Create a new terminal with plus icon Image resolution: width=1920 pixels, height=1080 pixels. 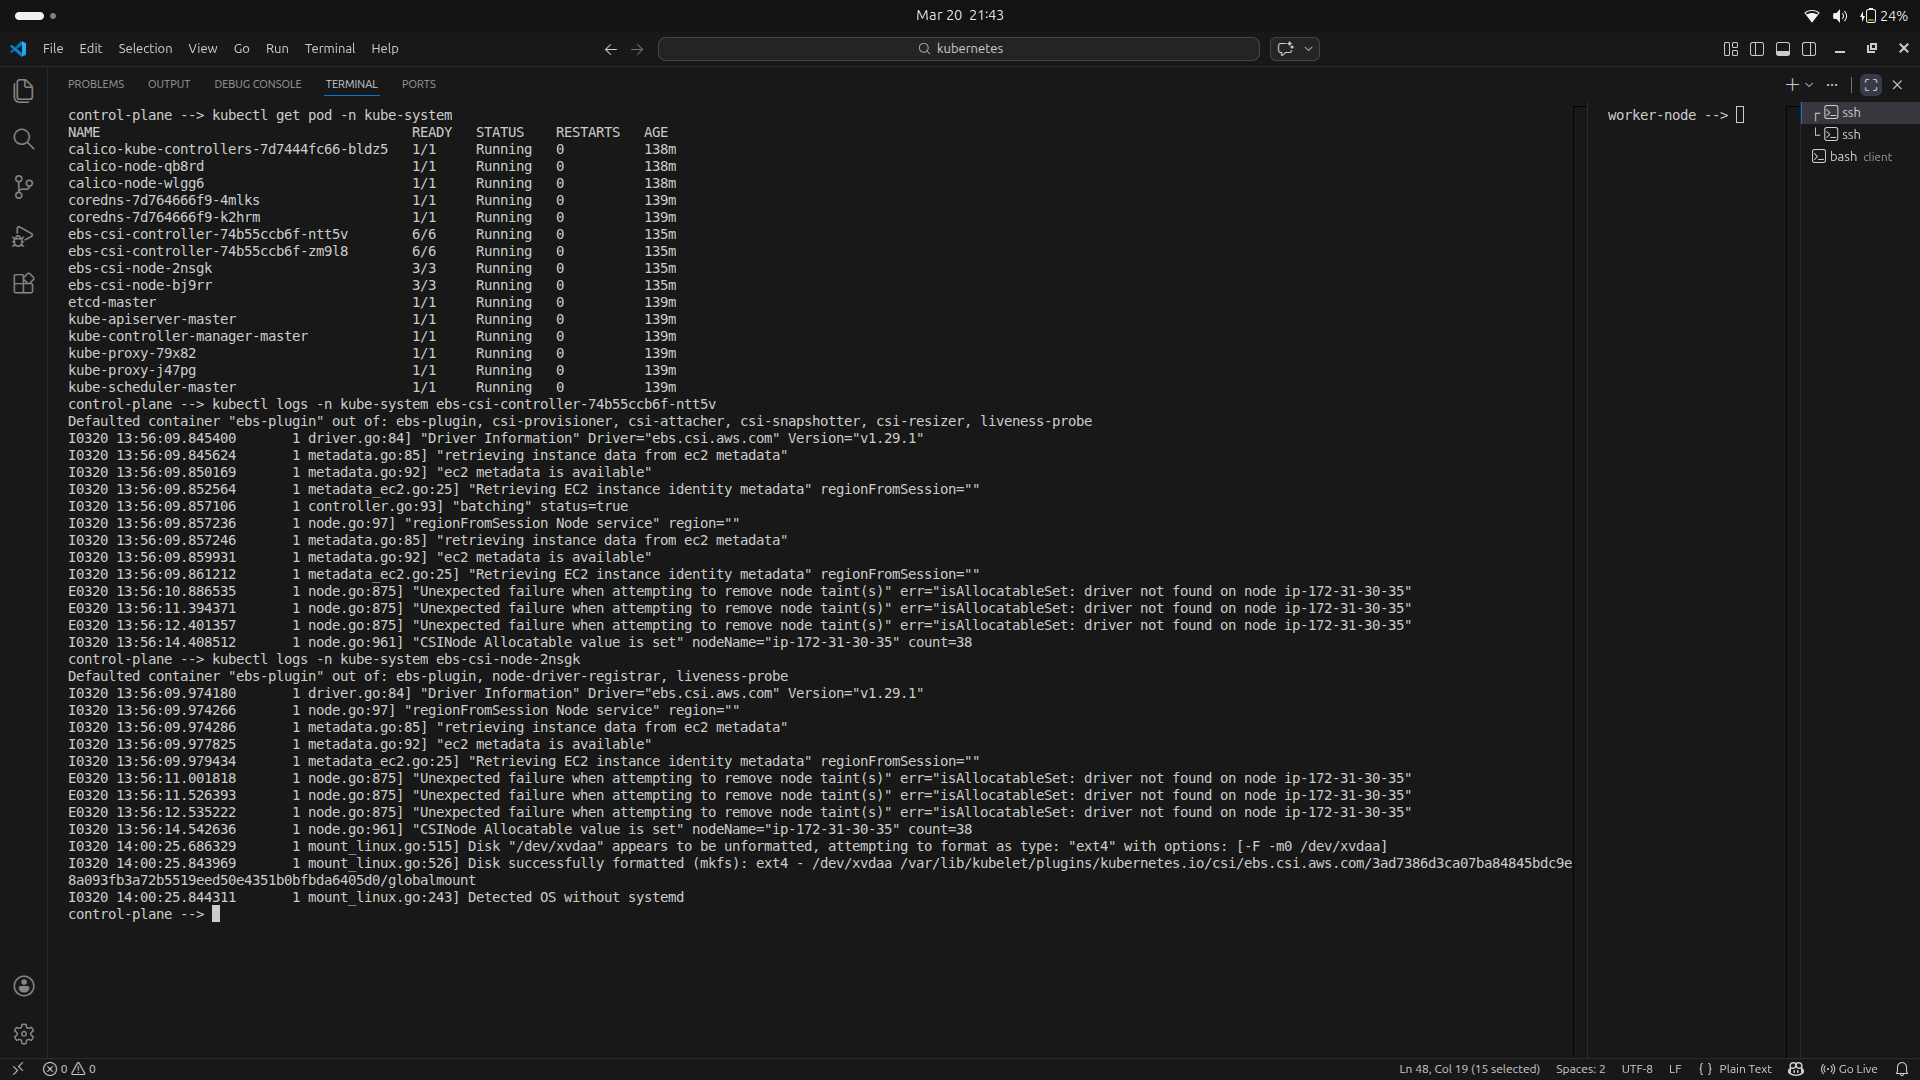point(1792,85)
